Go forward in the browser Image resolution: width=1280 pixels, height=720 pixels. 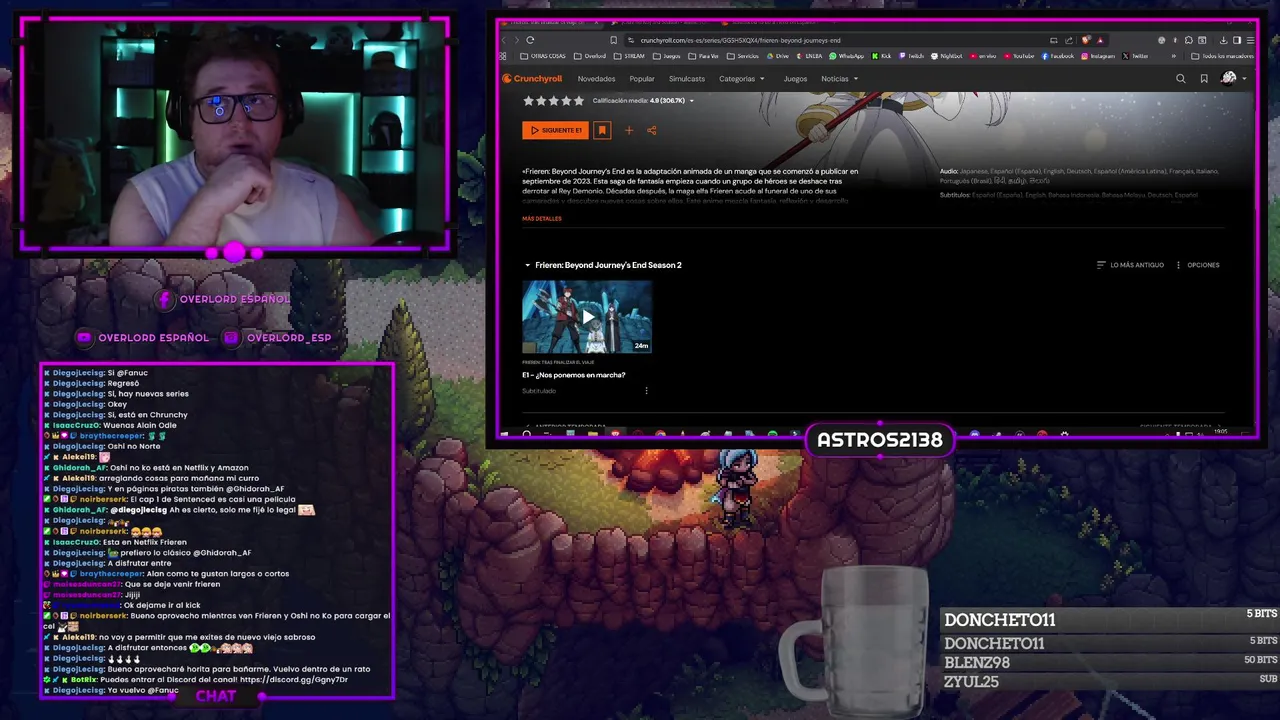(517, 40)
